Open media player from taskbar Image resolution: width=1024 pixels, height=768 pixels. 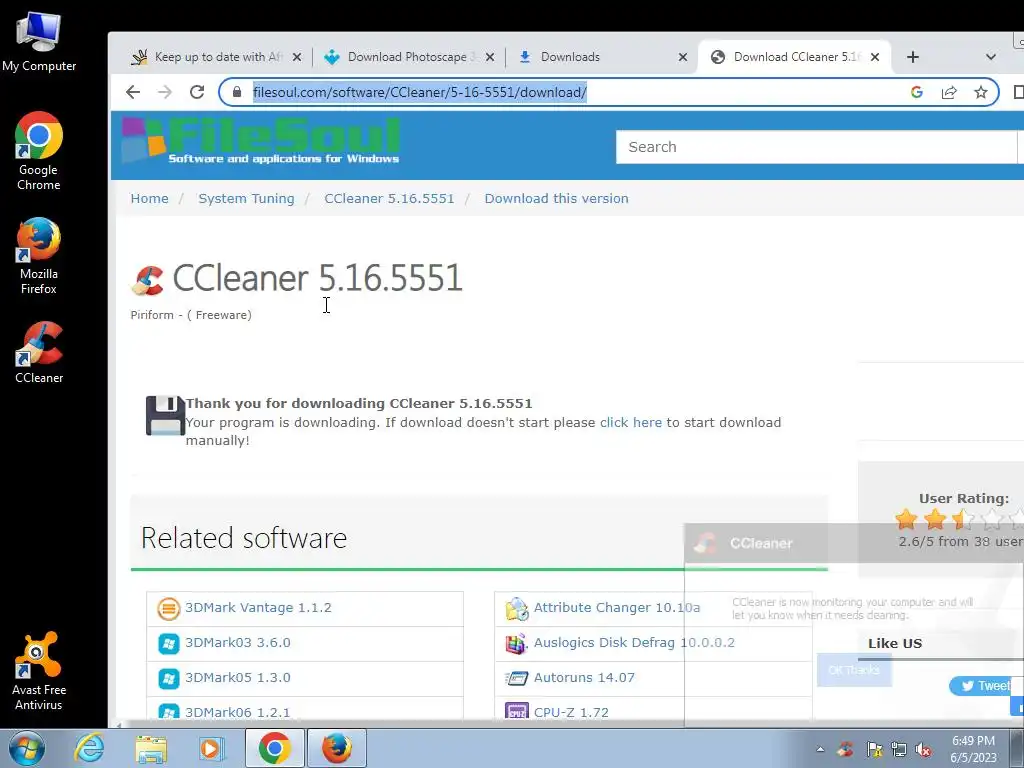pyautogui.click(x=211, y=748)
